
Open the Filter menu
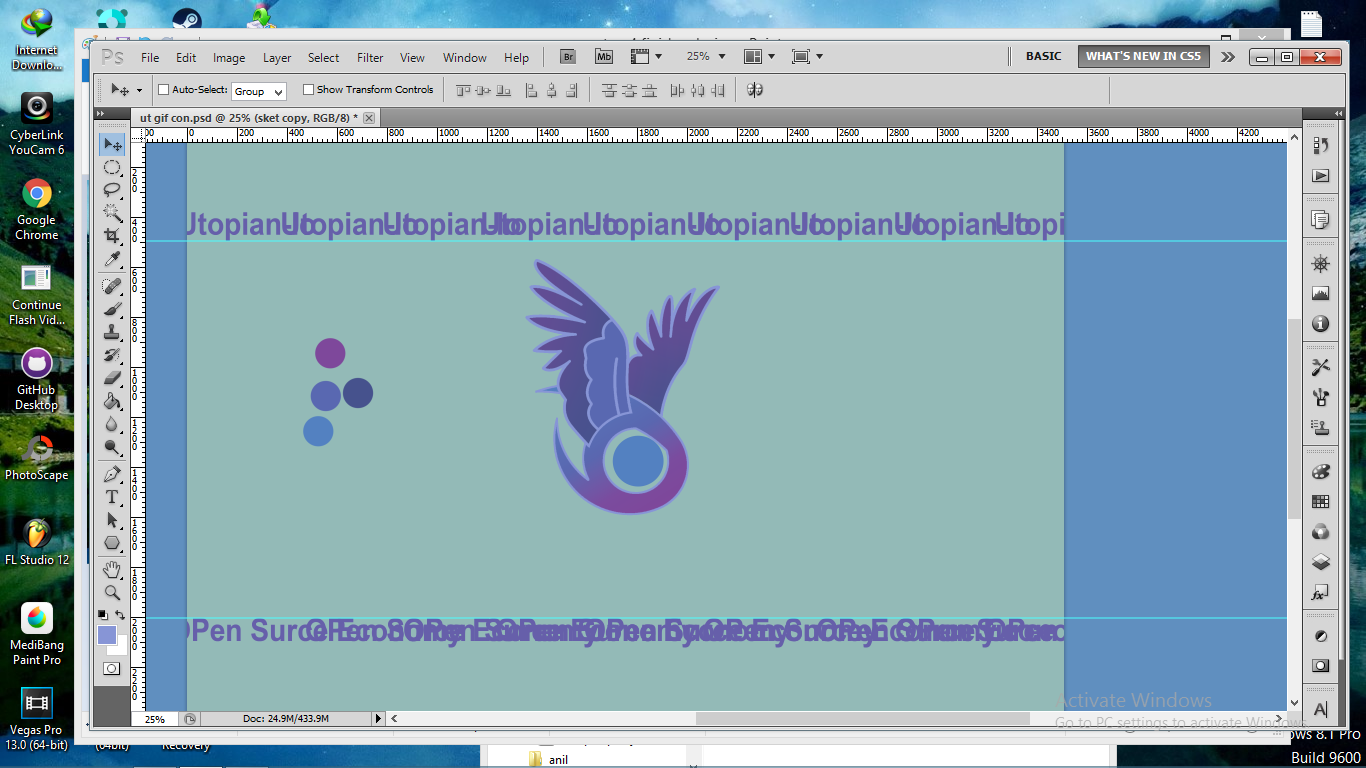pyautogui.click(x=370, y=58)
